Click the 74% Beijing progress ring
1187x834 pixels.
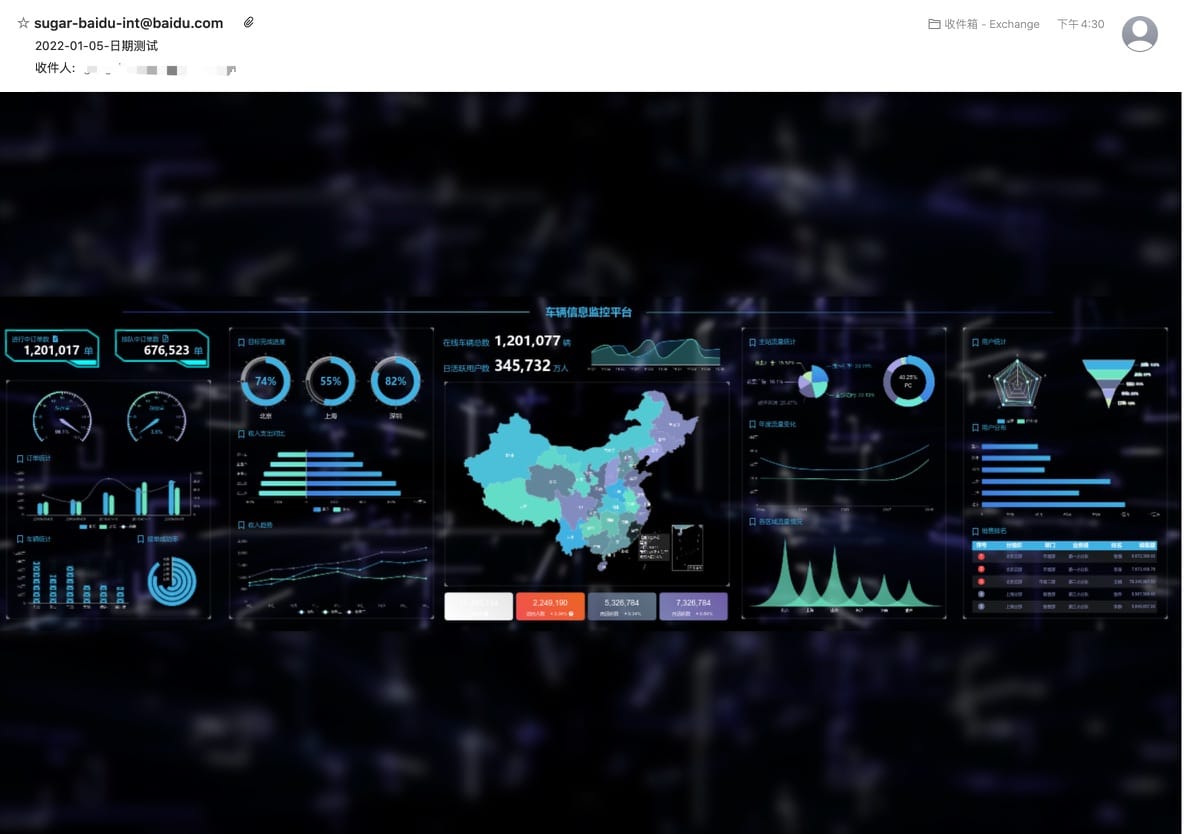(x=265, y=381)
